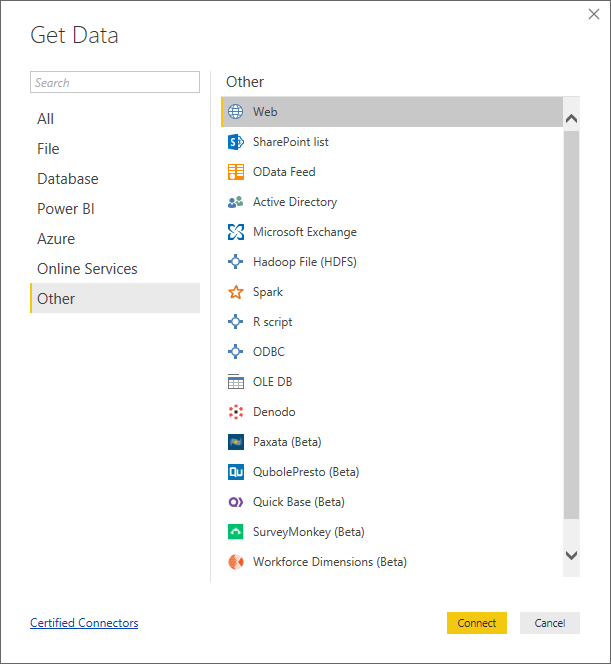Open the Certified Connectors link
This screenshot has height=664, width=611.
(x=84, y=623)
